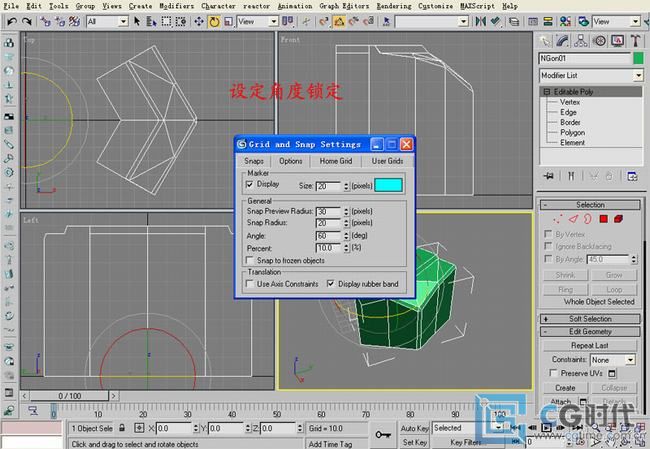Enable Preserve UVs checkbox
This screenshot has height=449, width=650.
(x=553, y=373)
